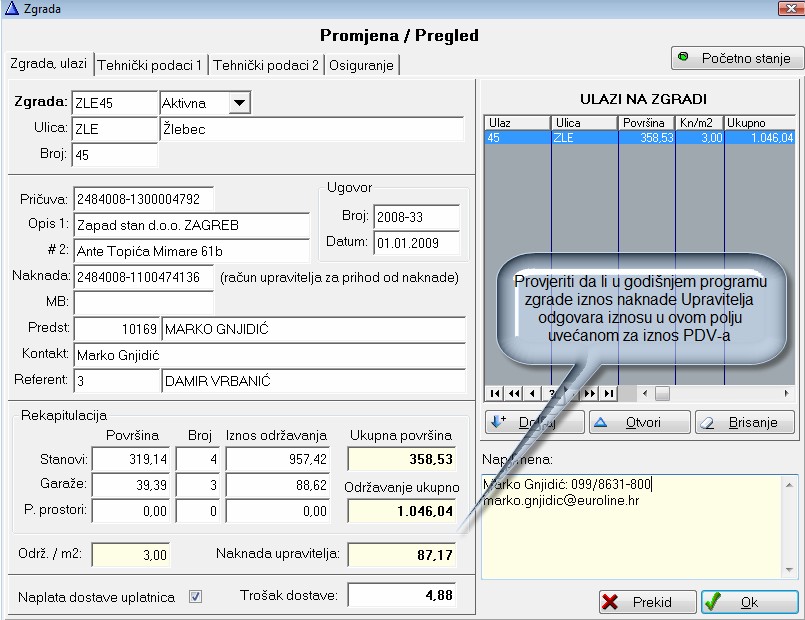Screen dimensions: 805x620
Task: Click the MARKO GNJIDIĆ representative name field
Action: 313,329
